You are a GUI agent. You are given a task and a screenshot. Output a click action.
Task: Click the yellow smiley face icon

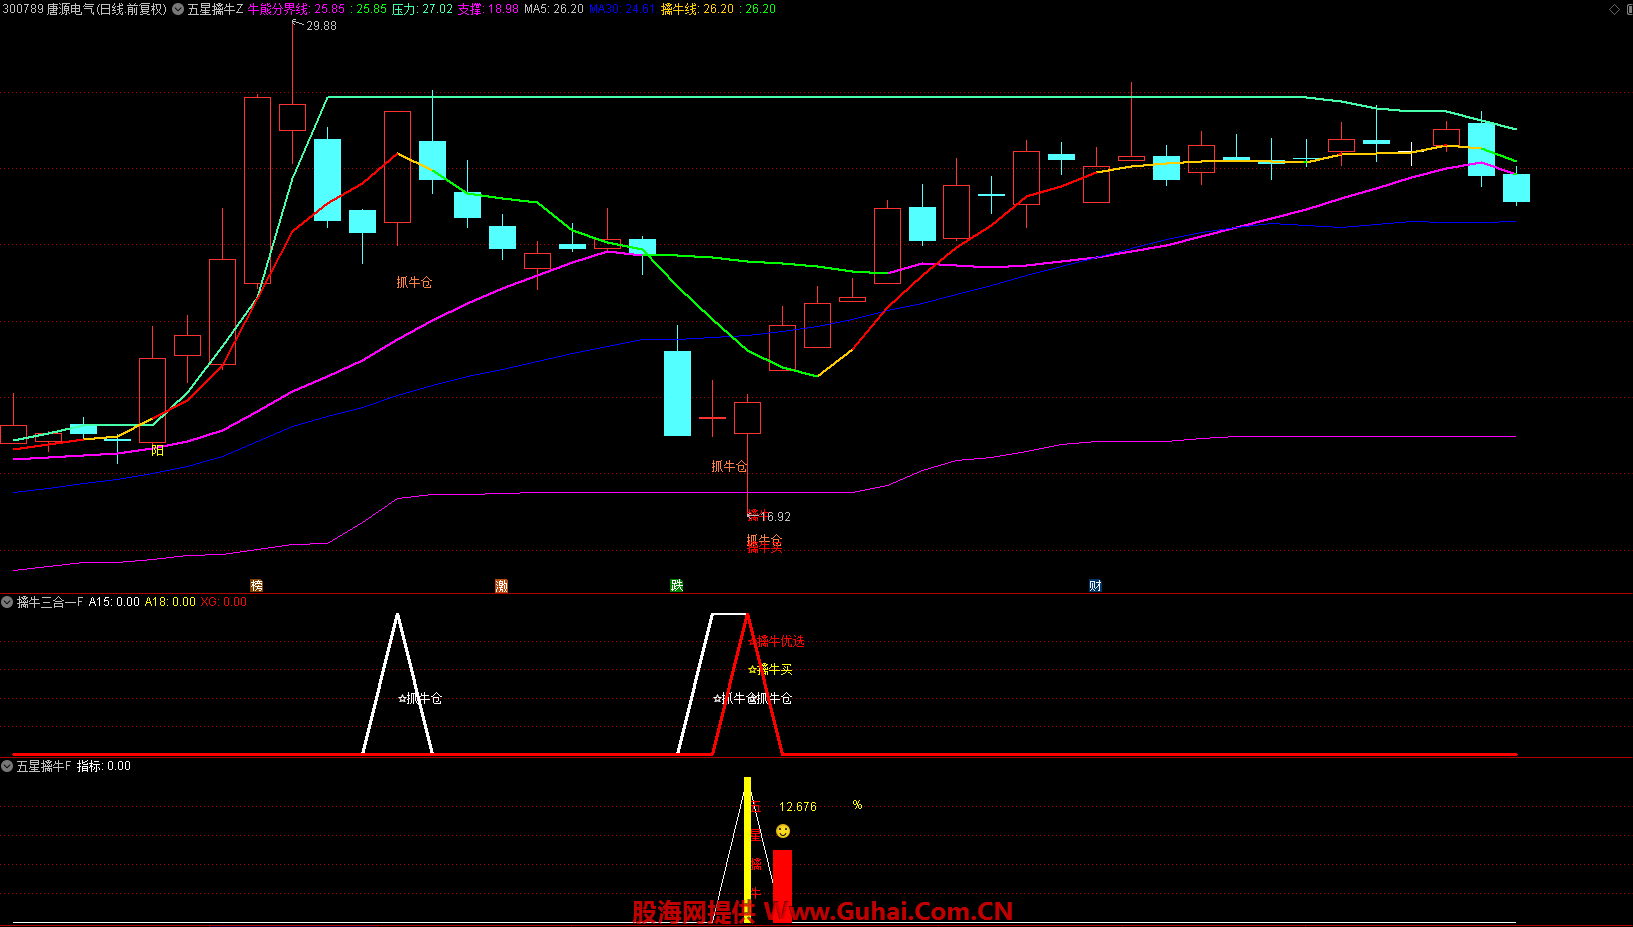click(x=783, y=831)
